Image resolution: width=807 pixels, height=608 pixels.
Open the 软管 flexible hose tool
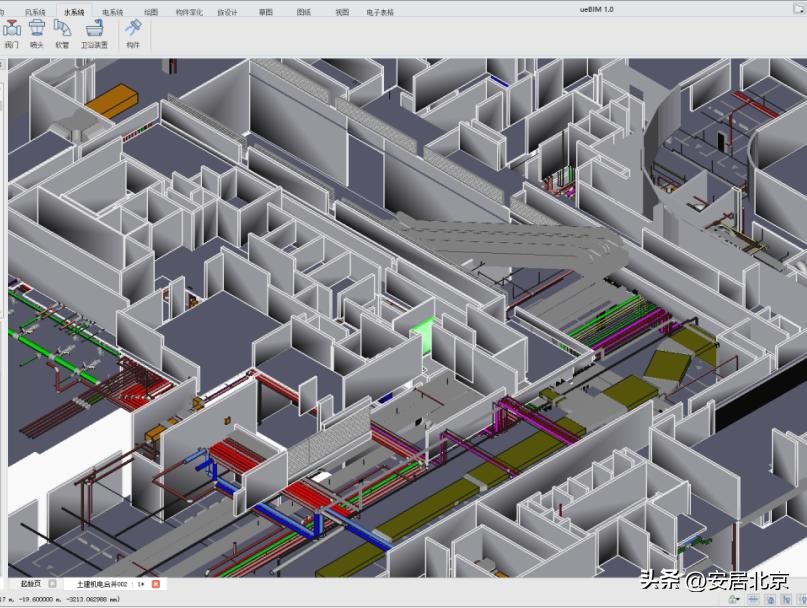tap(62, 32)
